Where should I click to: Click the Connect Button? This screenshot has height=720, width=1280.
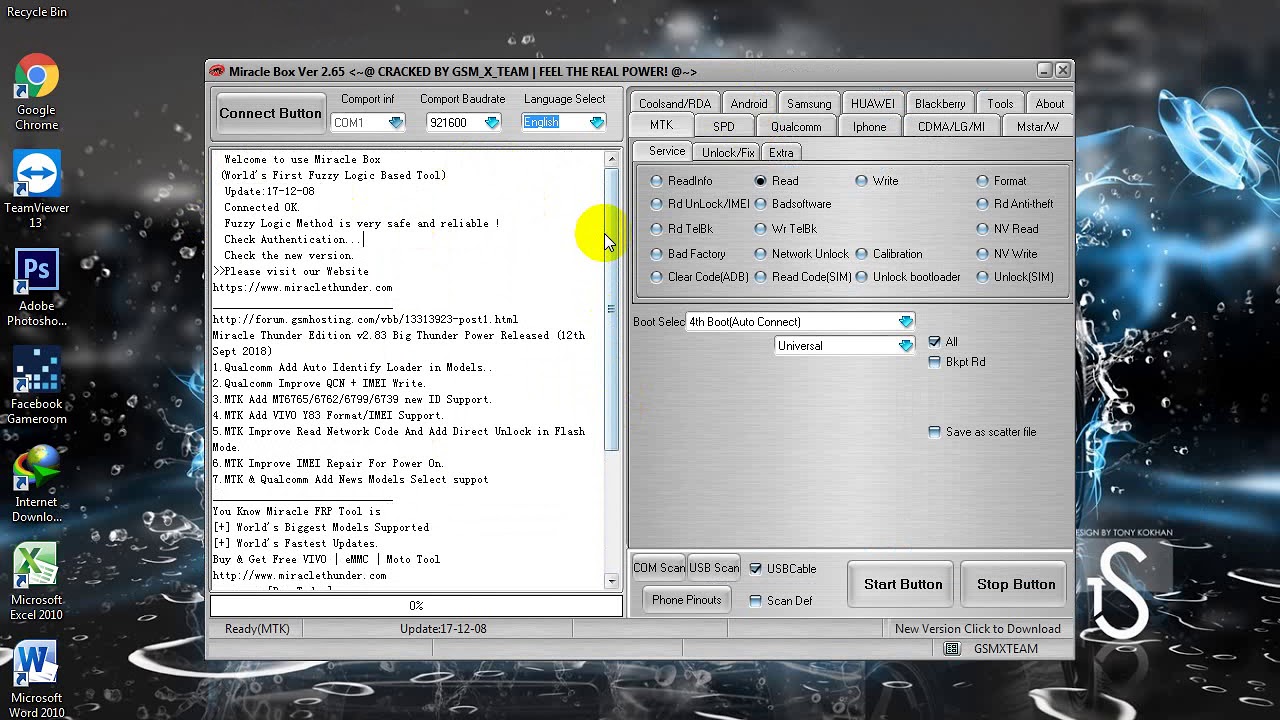270,113
